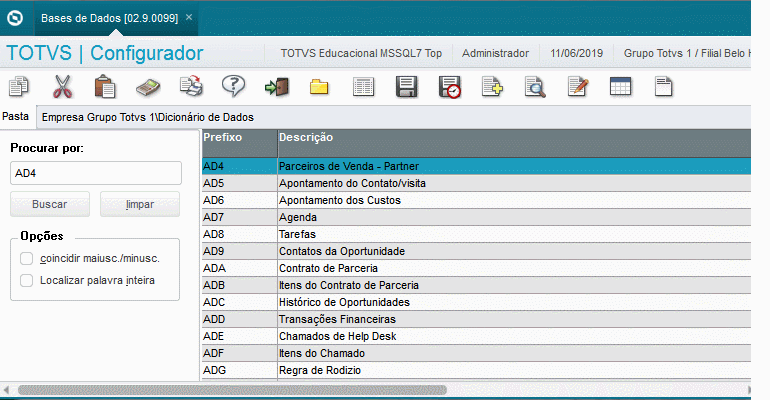Screen dimensions: 770x400
Task: Focus the Procurar por search field
Action: tap(96, 173)
